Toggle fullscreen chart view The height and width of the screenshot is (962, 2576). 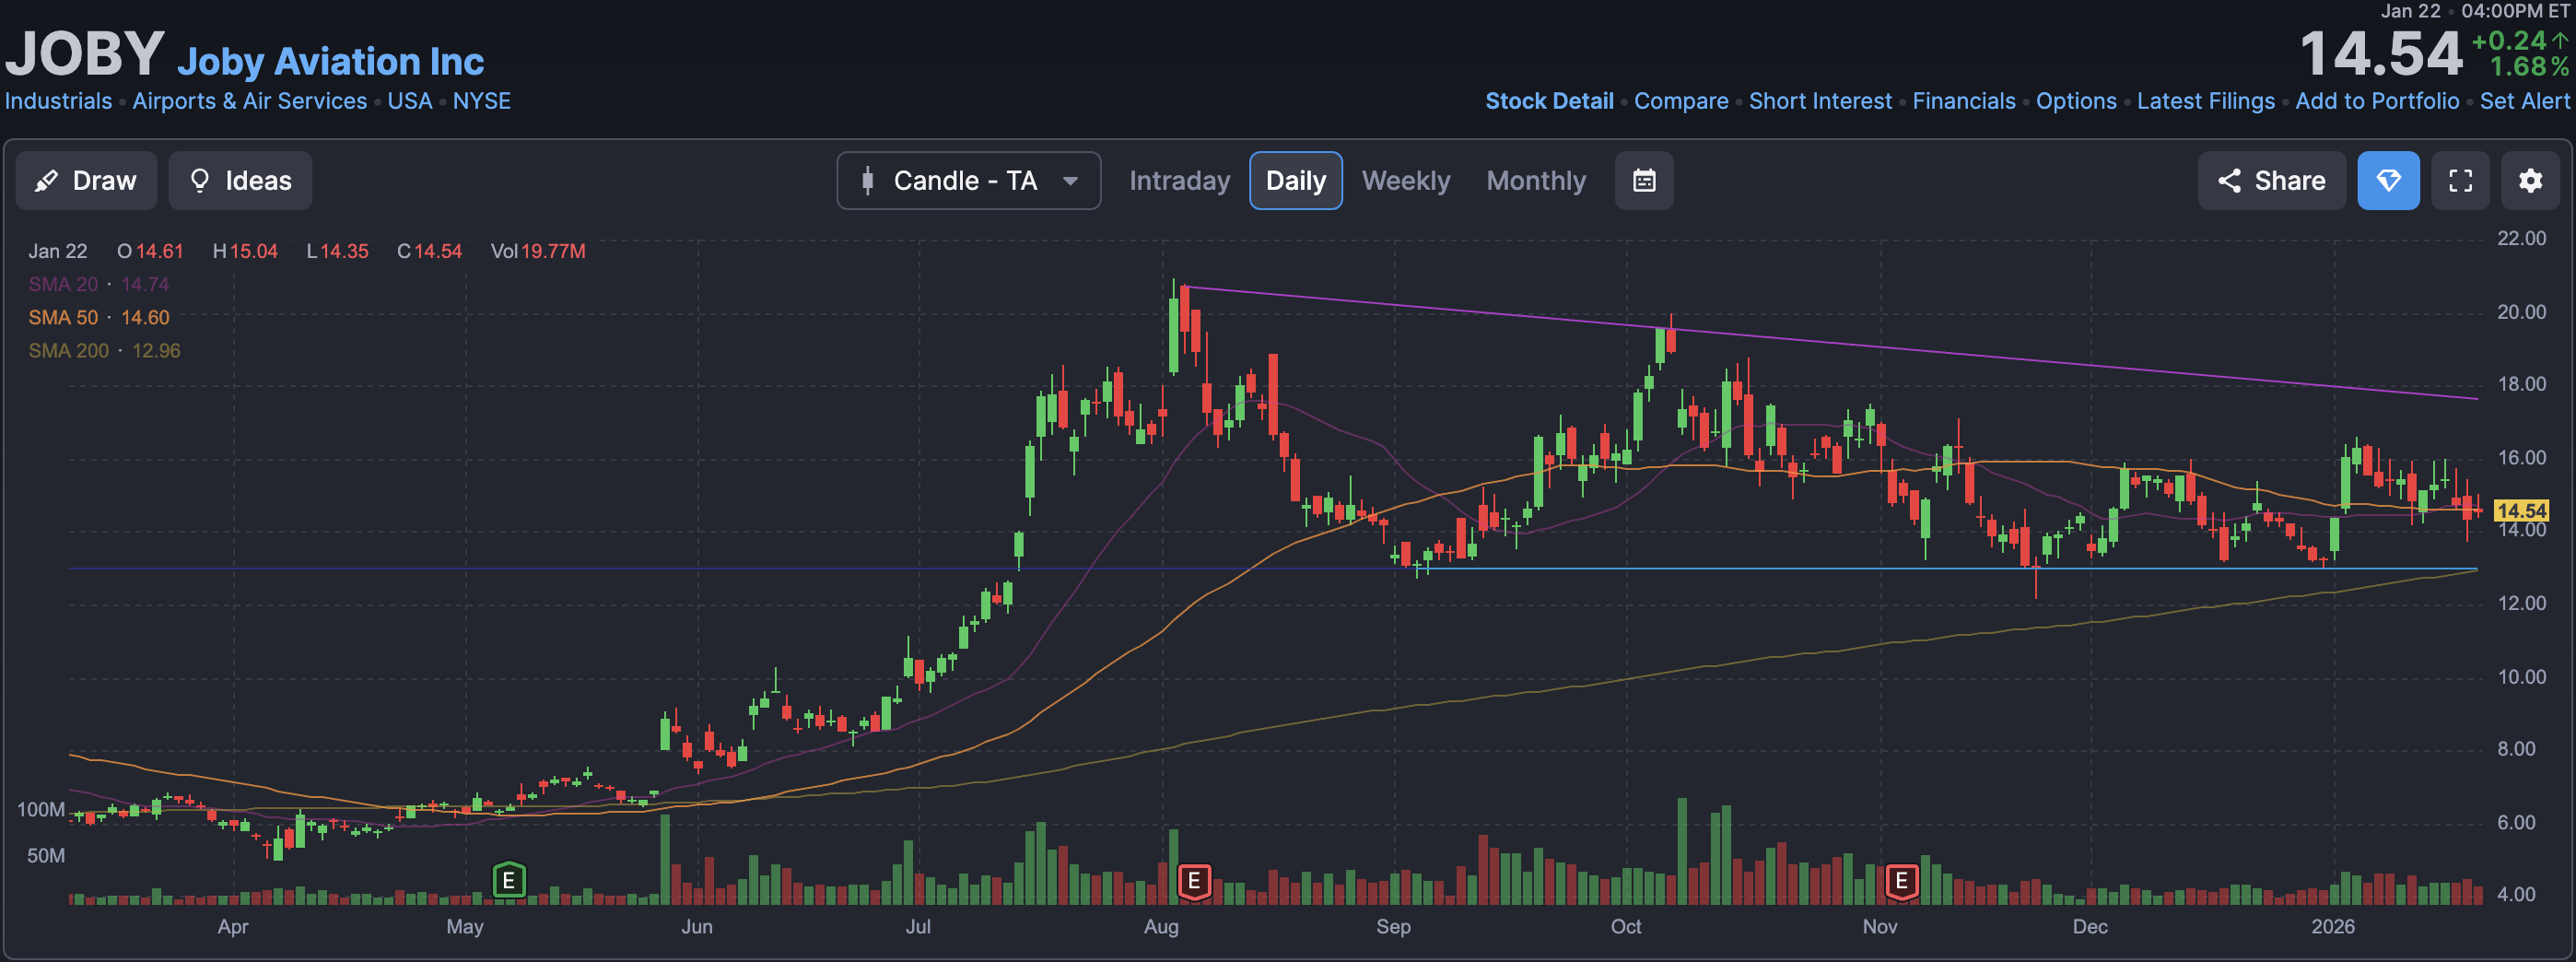[2460, 181]
